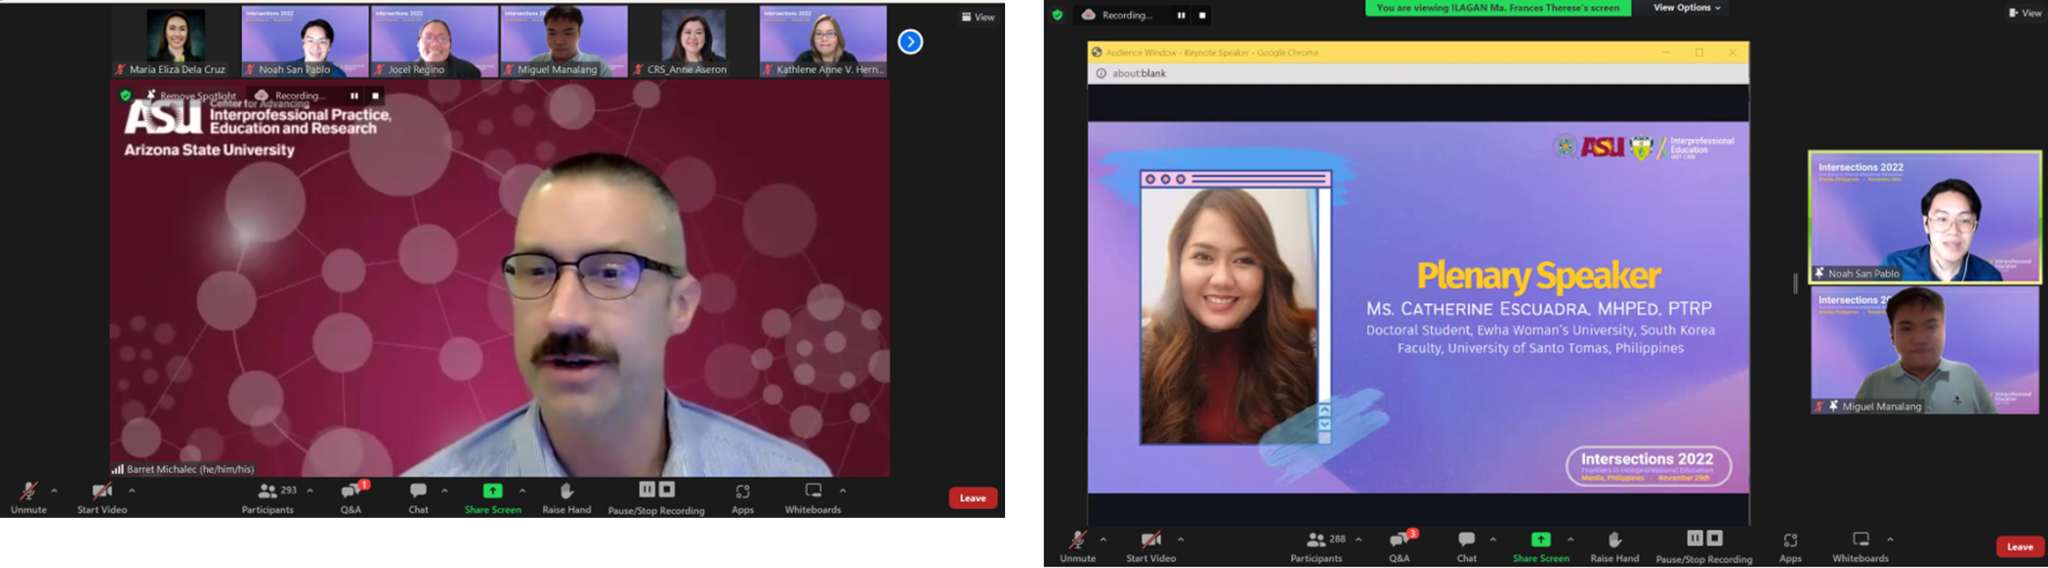Click Remove Spotlight on left speaker video
The image size is (2048, 568).
pyautogui.click(x=191, y=96)
